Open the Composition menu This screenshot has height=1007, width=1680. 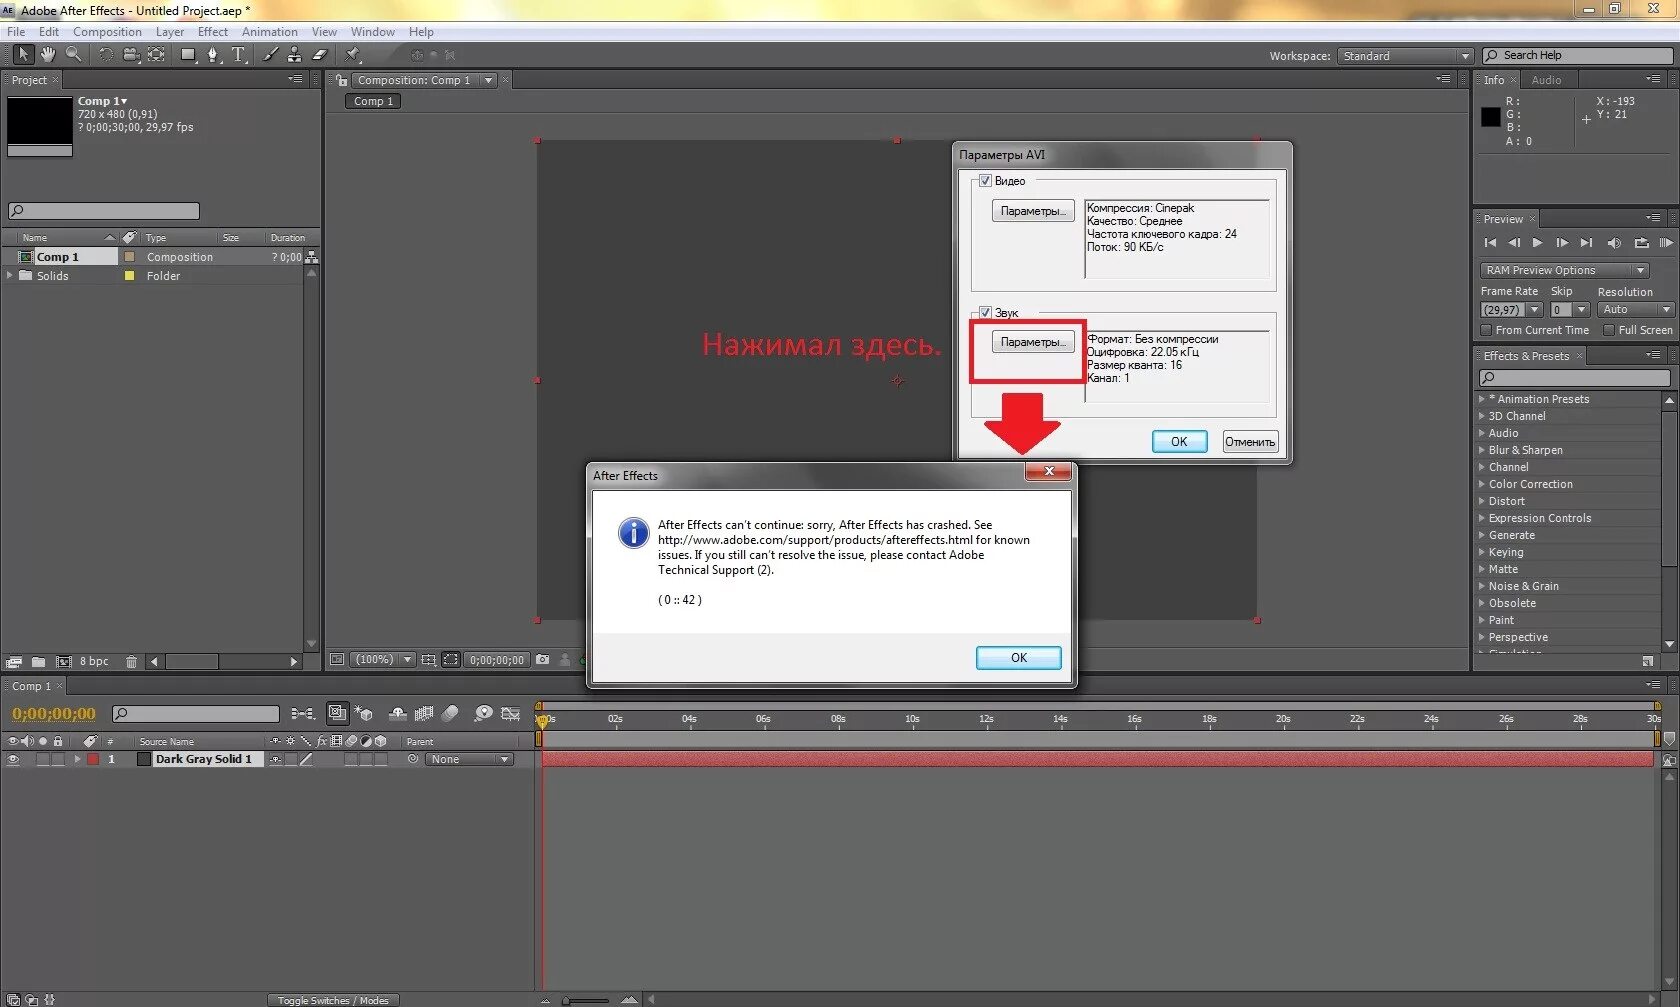point(107,32)
